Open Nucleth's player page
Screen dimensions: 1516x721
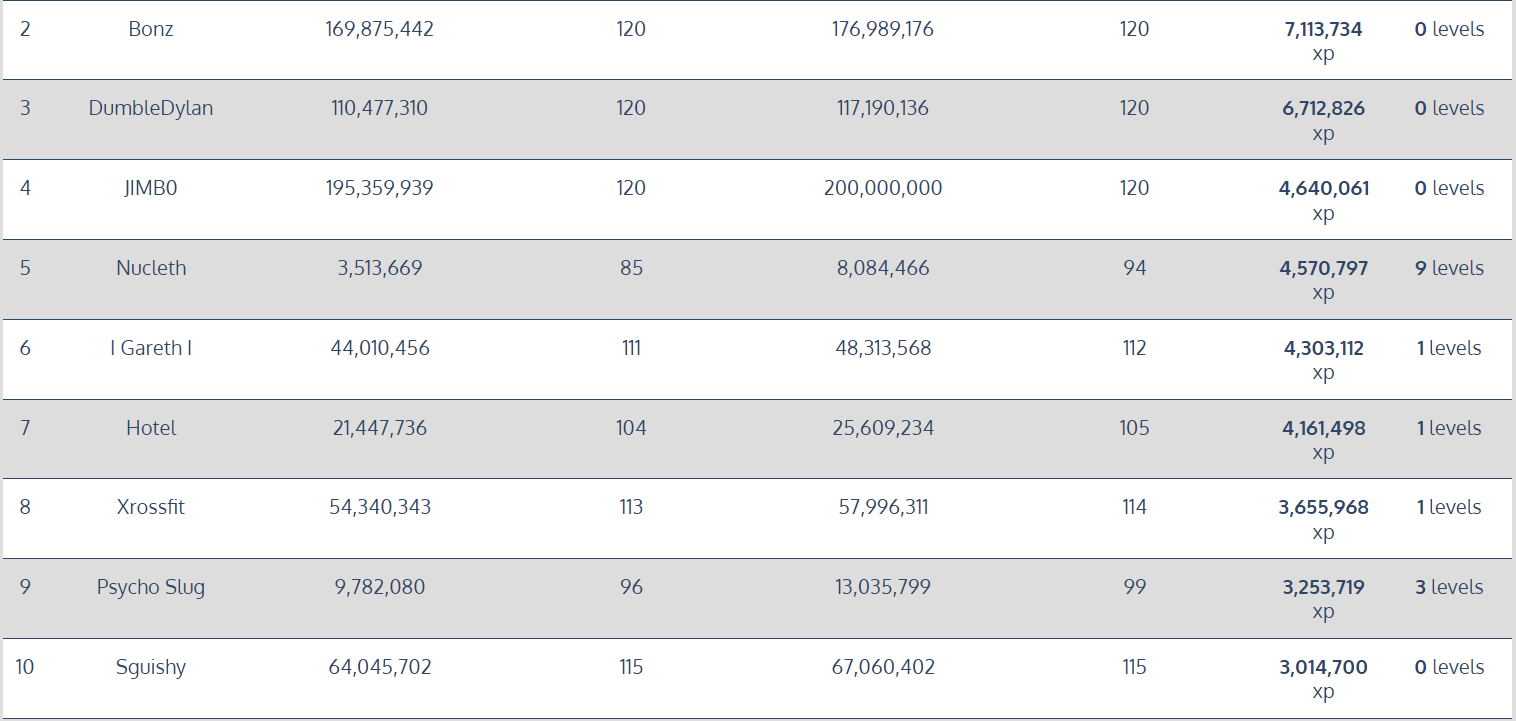coord(151,268)
